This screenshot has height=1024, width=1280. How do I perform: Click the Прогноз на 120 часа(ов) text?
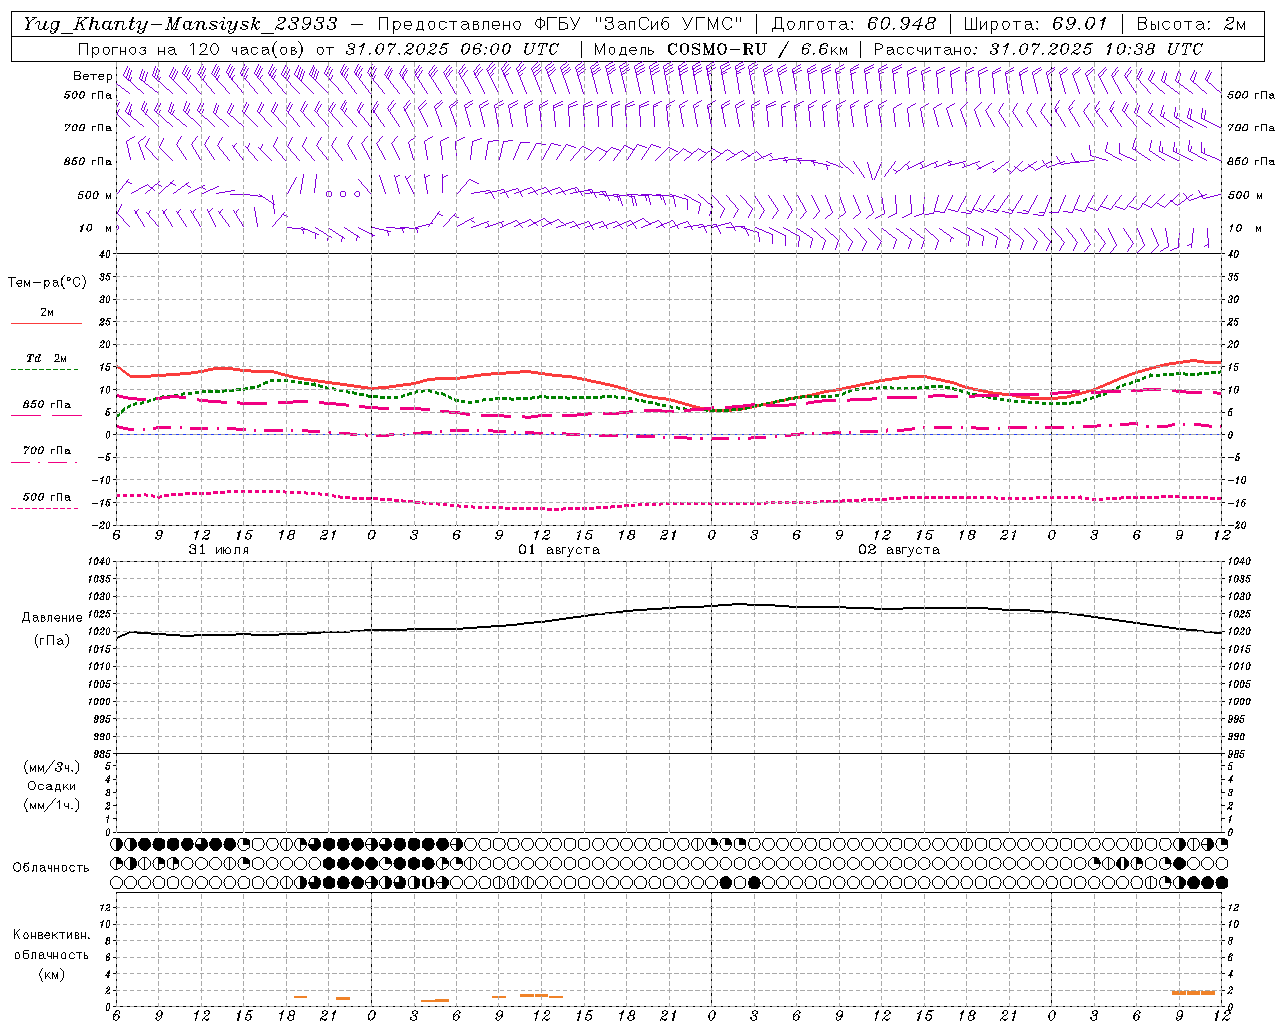pos(191,49)
